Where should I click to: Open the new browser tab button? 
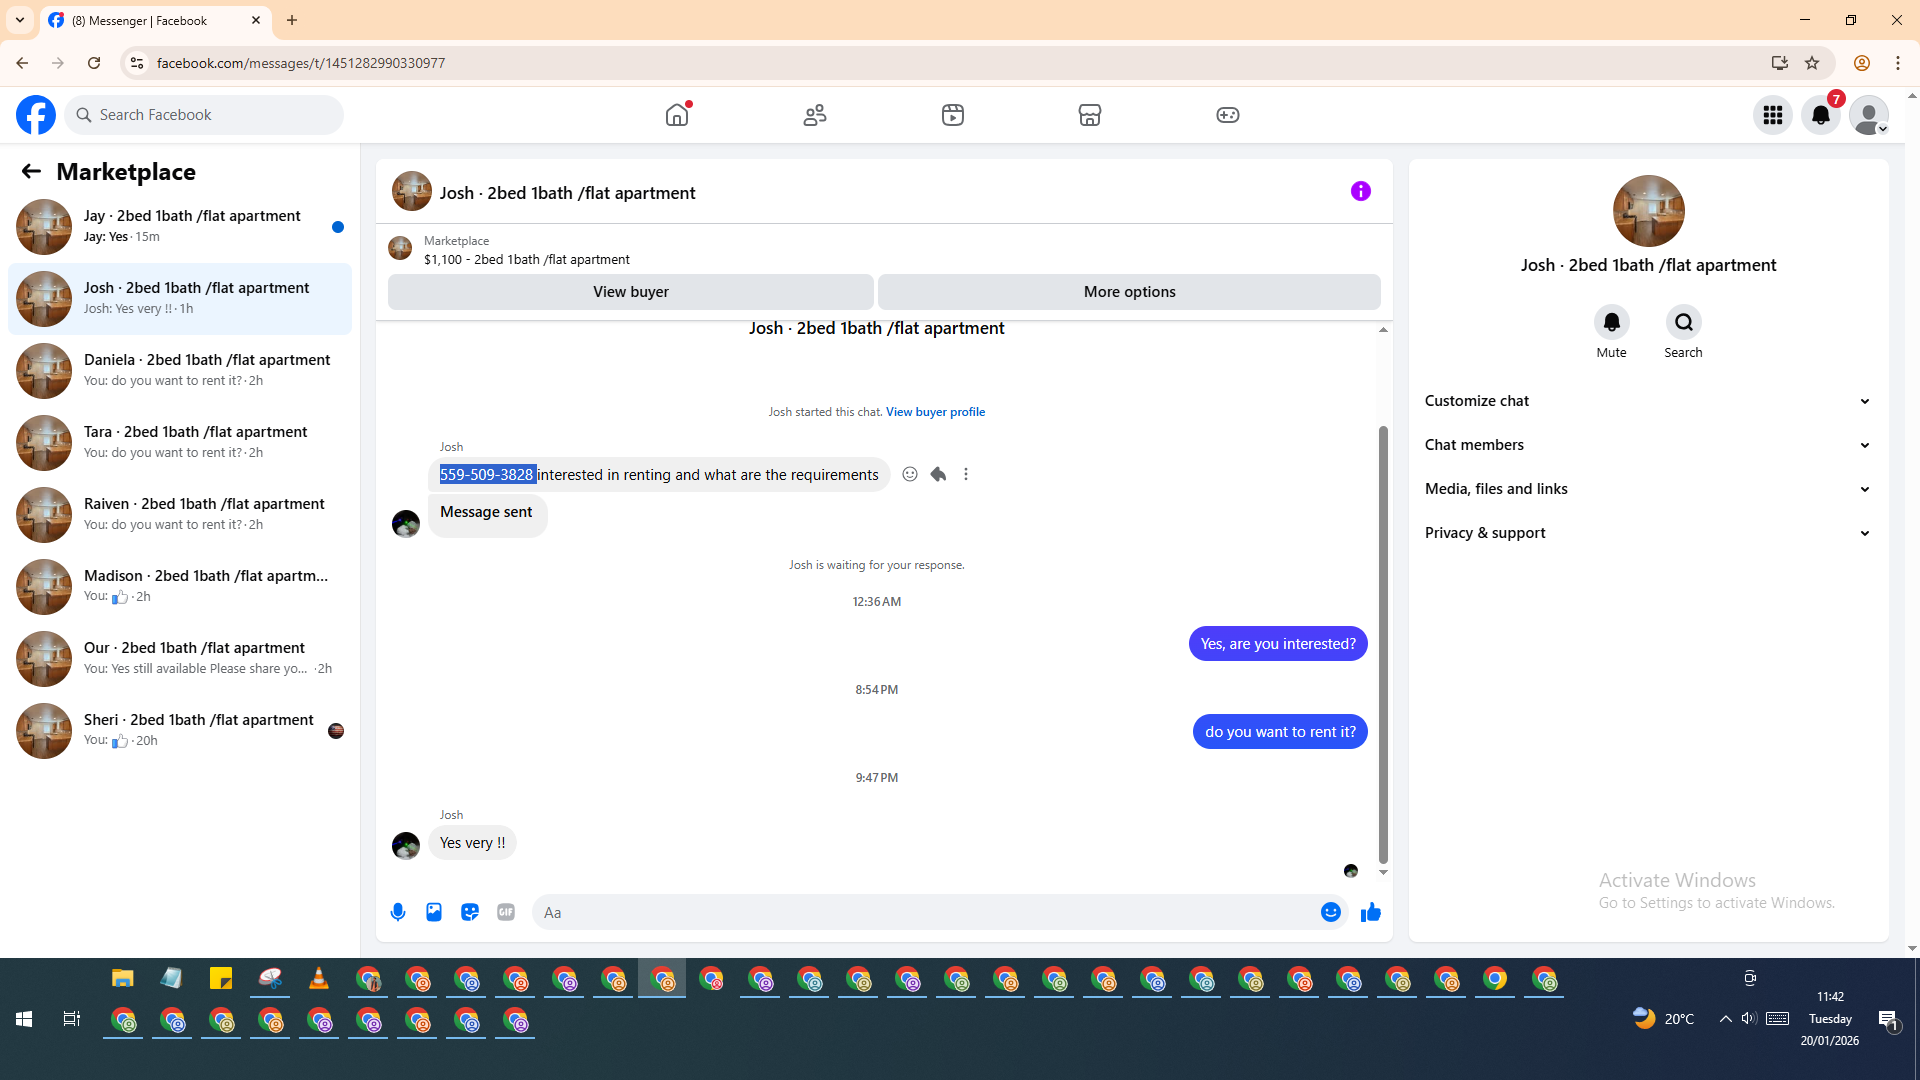point(292,20)
